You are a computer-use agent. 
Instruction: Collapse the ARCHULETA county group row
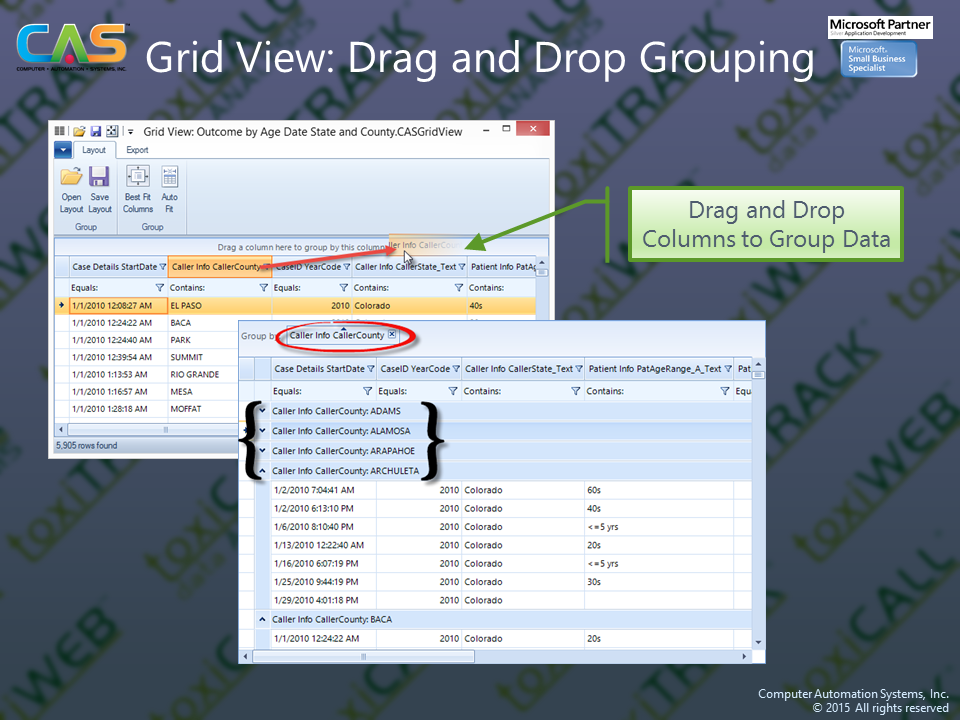coord(262,471)
